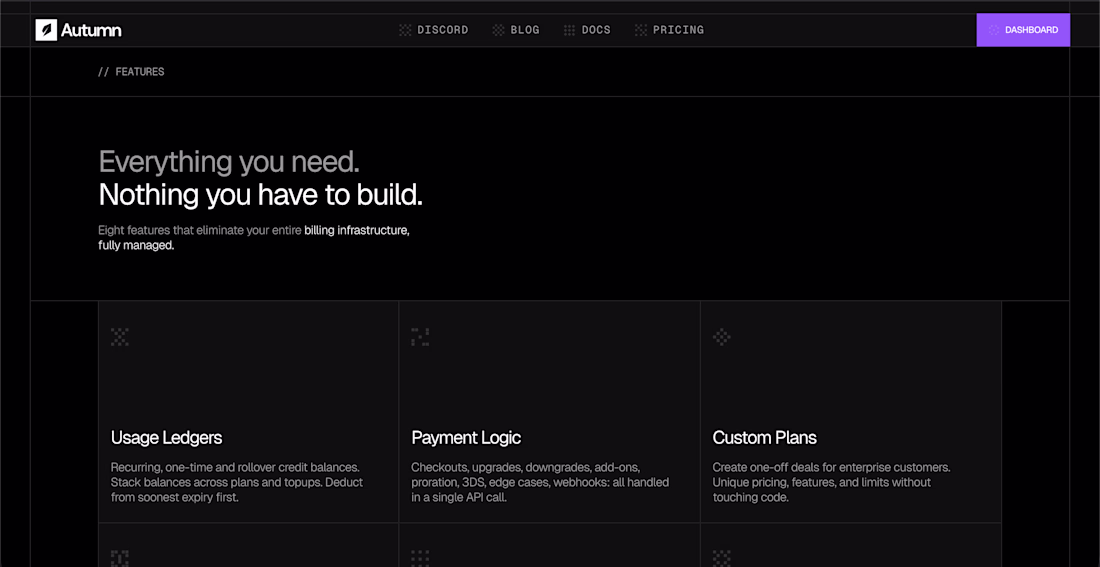Click the Usage Ledgers card title
The width and height of the screenshot is (1100, 567).
point(166,438)
